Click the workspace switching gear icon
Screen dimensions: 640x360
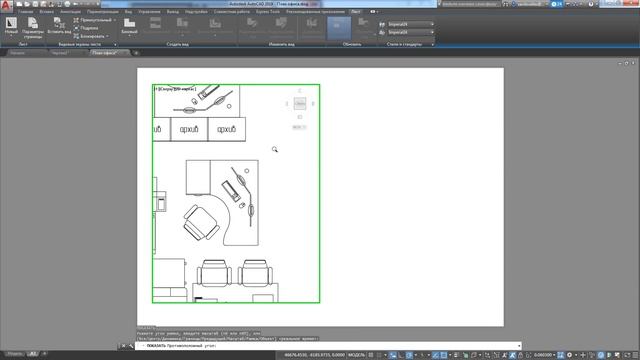click(x=569, y=355)
